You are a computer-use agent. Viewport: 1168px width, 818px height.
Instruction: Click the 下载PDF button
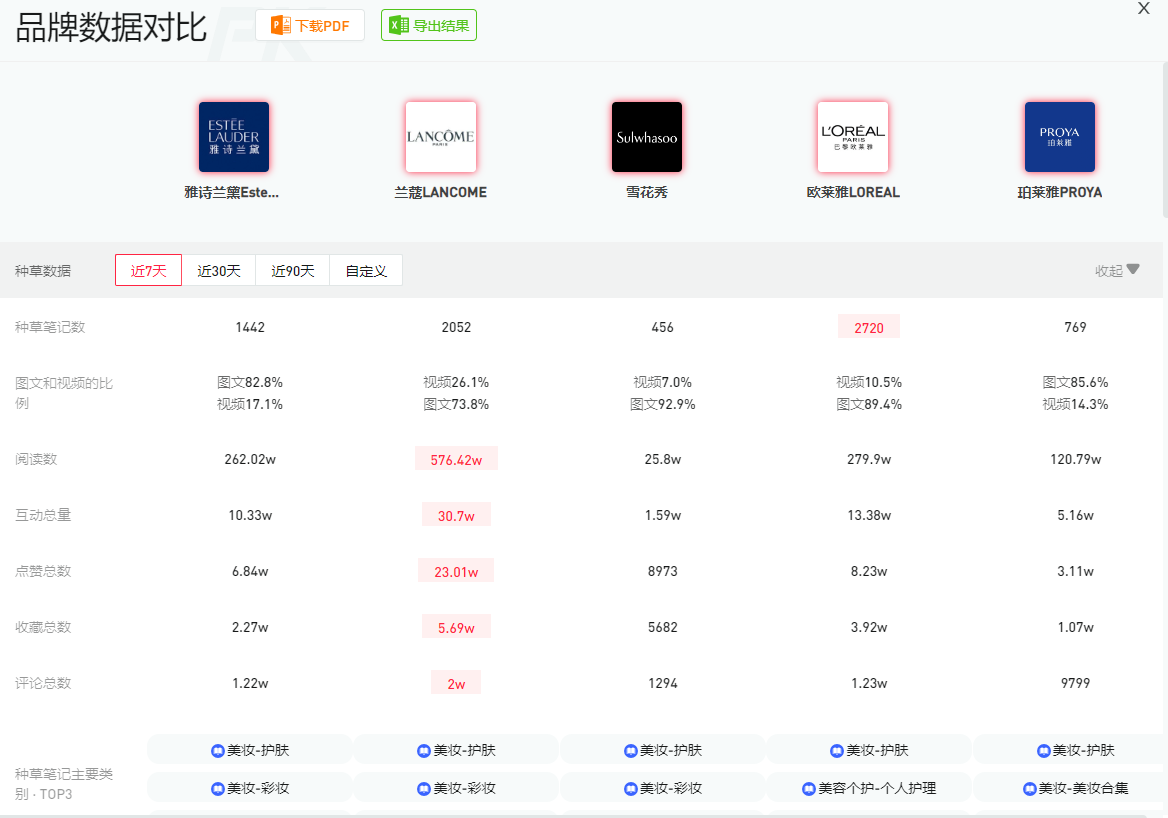310,25
